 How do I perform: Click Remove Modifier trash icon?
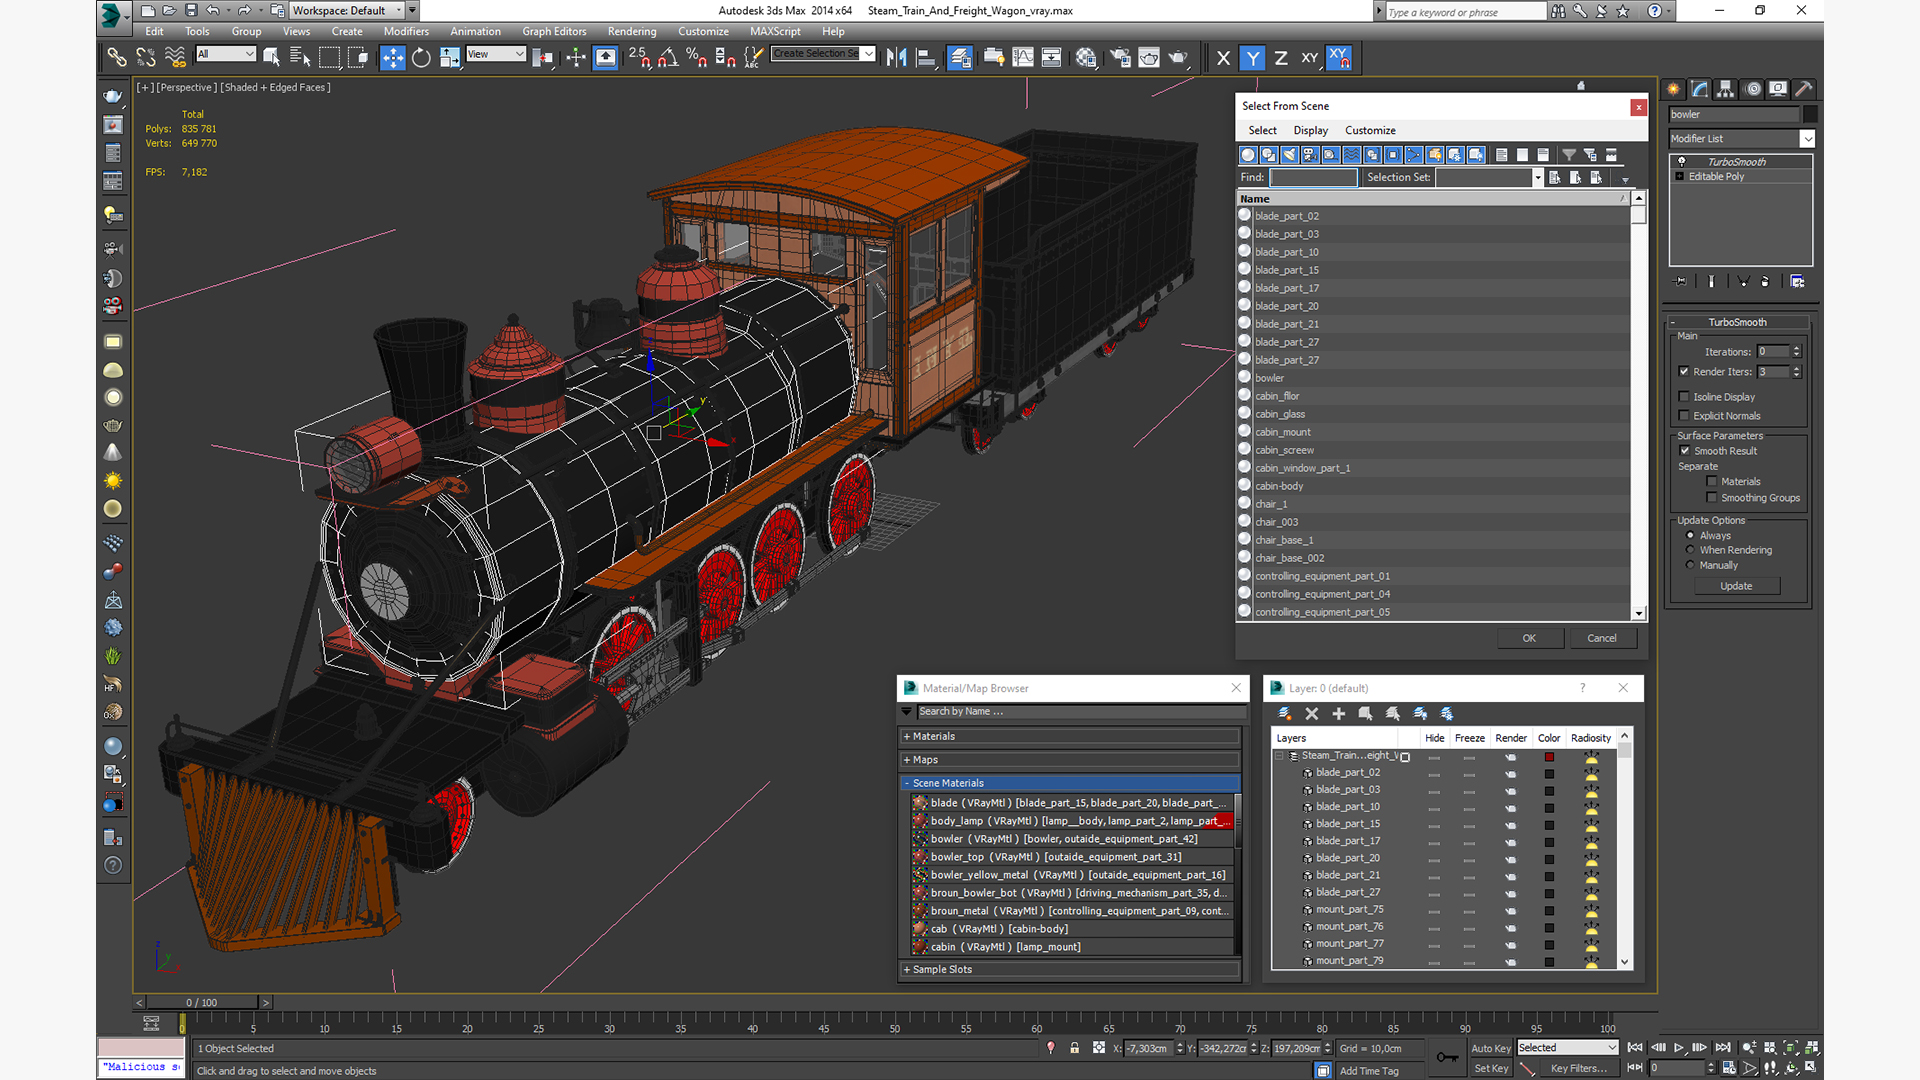(x=1765, y=282)
